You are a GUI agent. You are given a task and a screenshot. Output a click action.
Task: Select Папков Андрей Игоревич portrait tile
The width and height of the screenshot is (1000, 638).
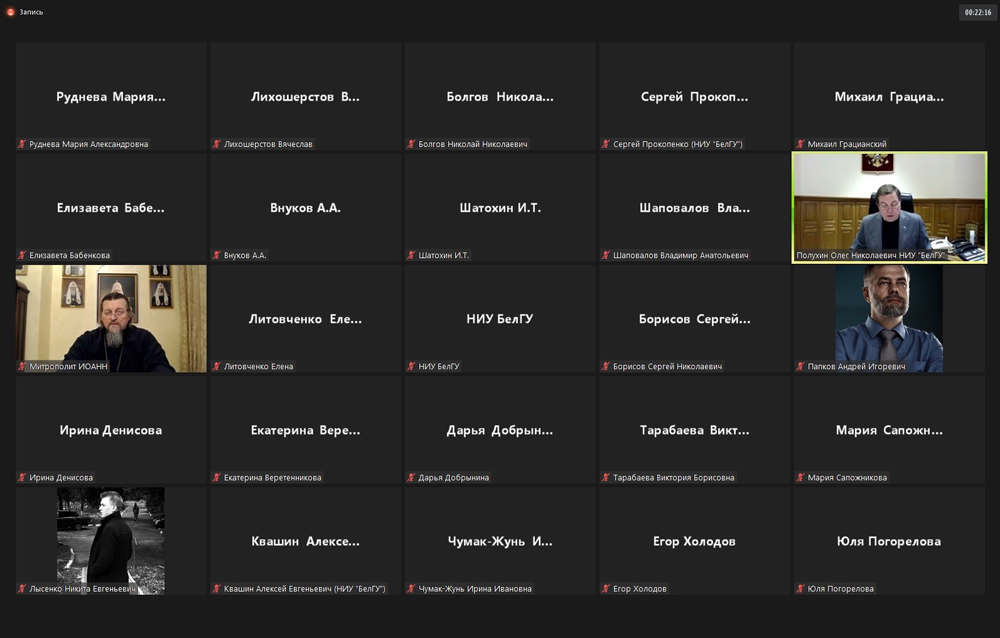click(889, 318)
